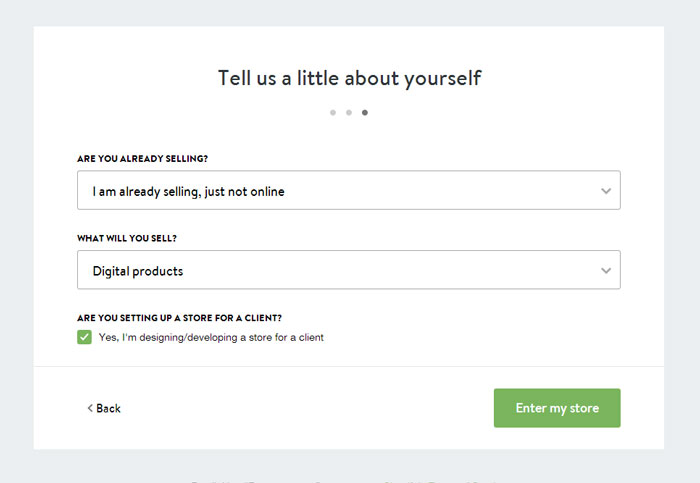
Task: Click the 'WHAT WILL YOU SELL?' field label
Action: [127, 238]
